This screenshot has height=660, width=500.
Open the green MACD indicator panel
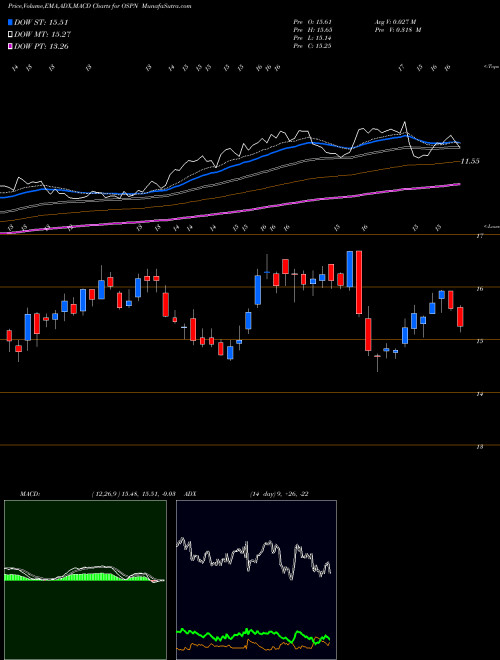coord(85,580)
